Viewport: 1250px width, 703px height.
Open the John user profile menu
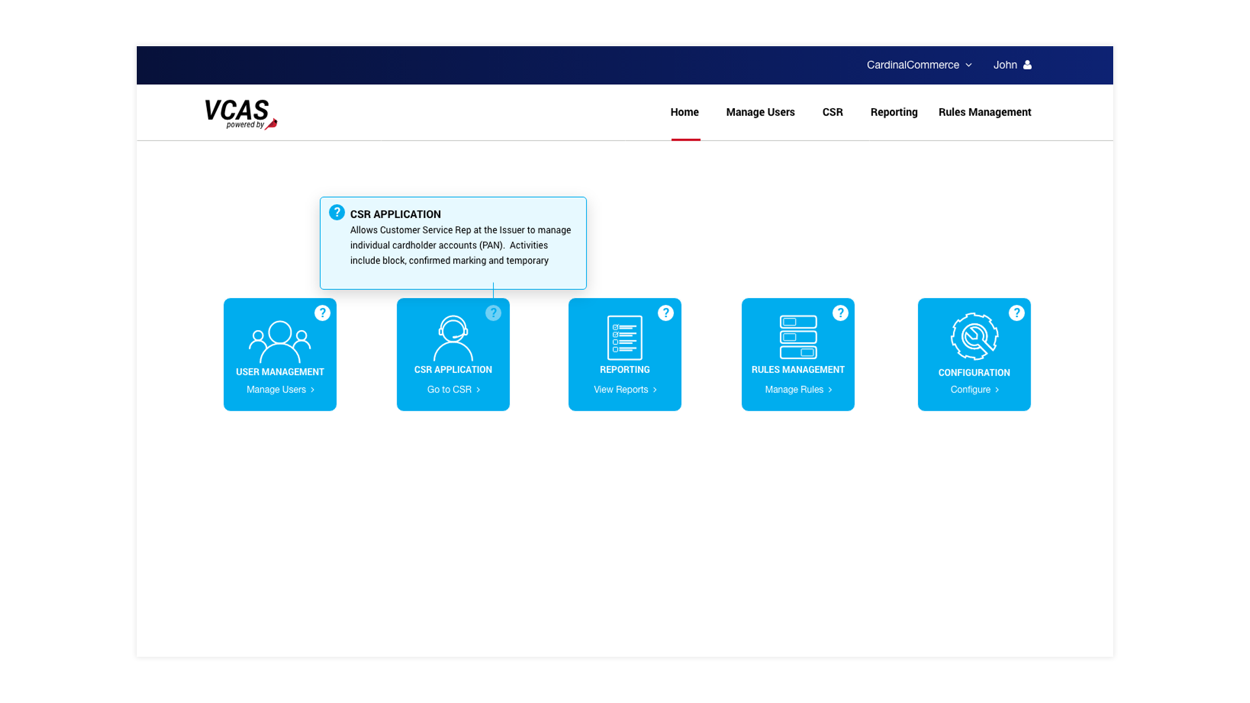click(x=1012, y=65)
